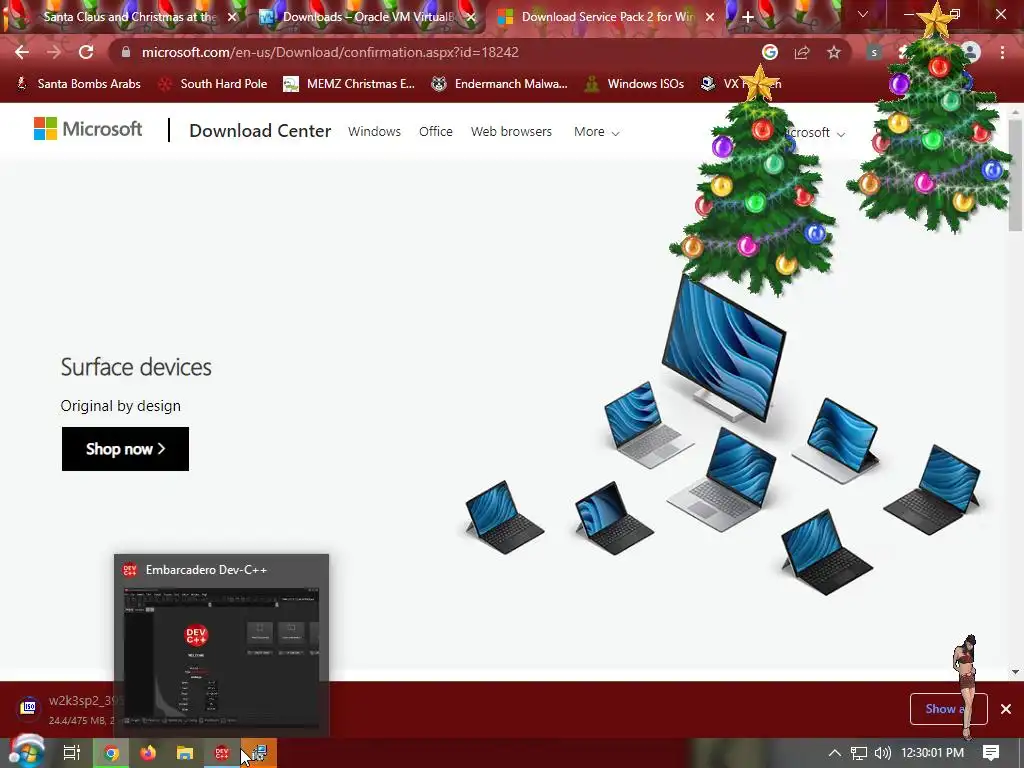Close the Download Service Pack 2 tab
Screen dimensions: 1024x768
pos(710,17)
